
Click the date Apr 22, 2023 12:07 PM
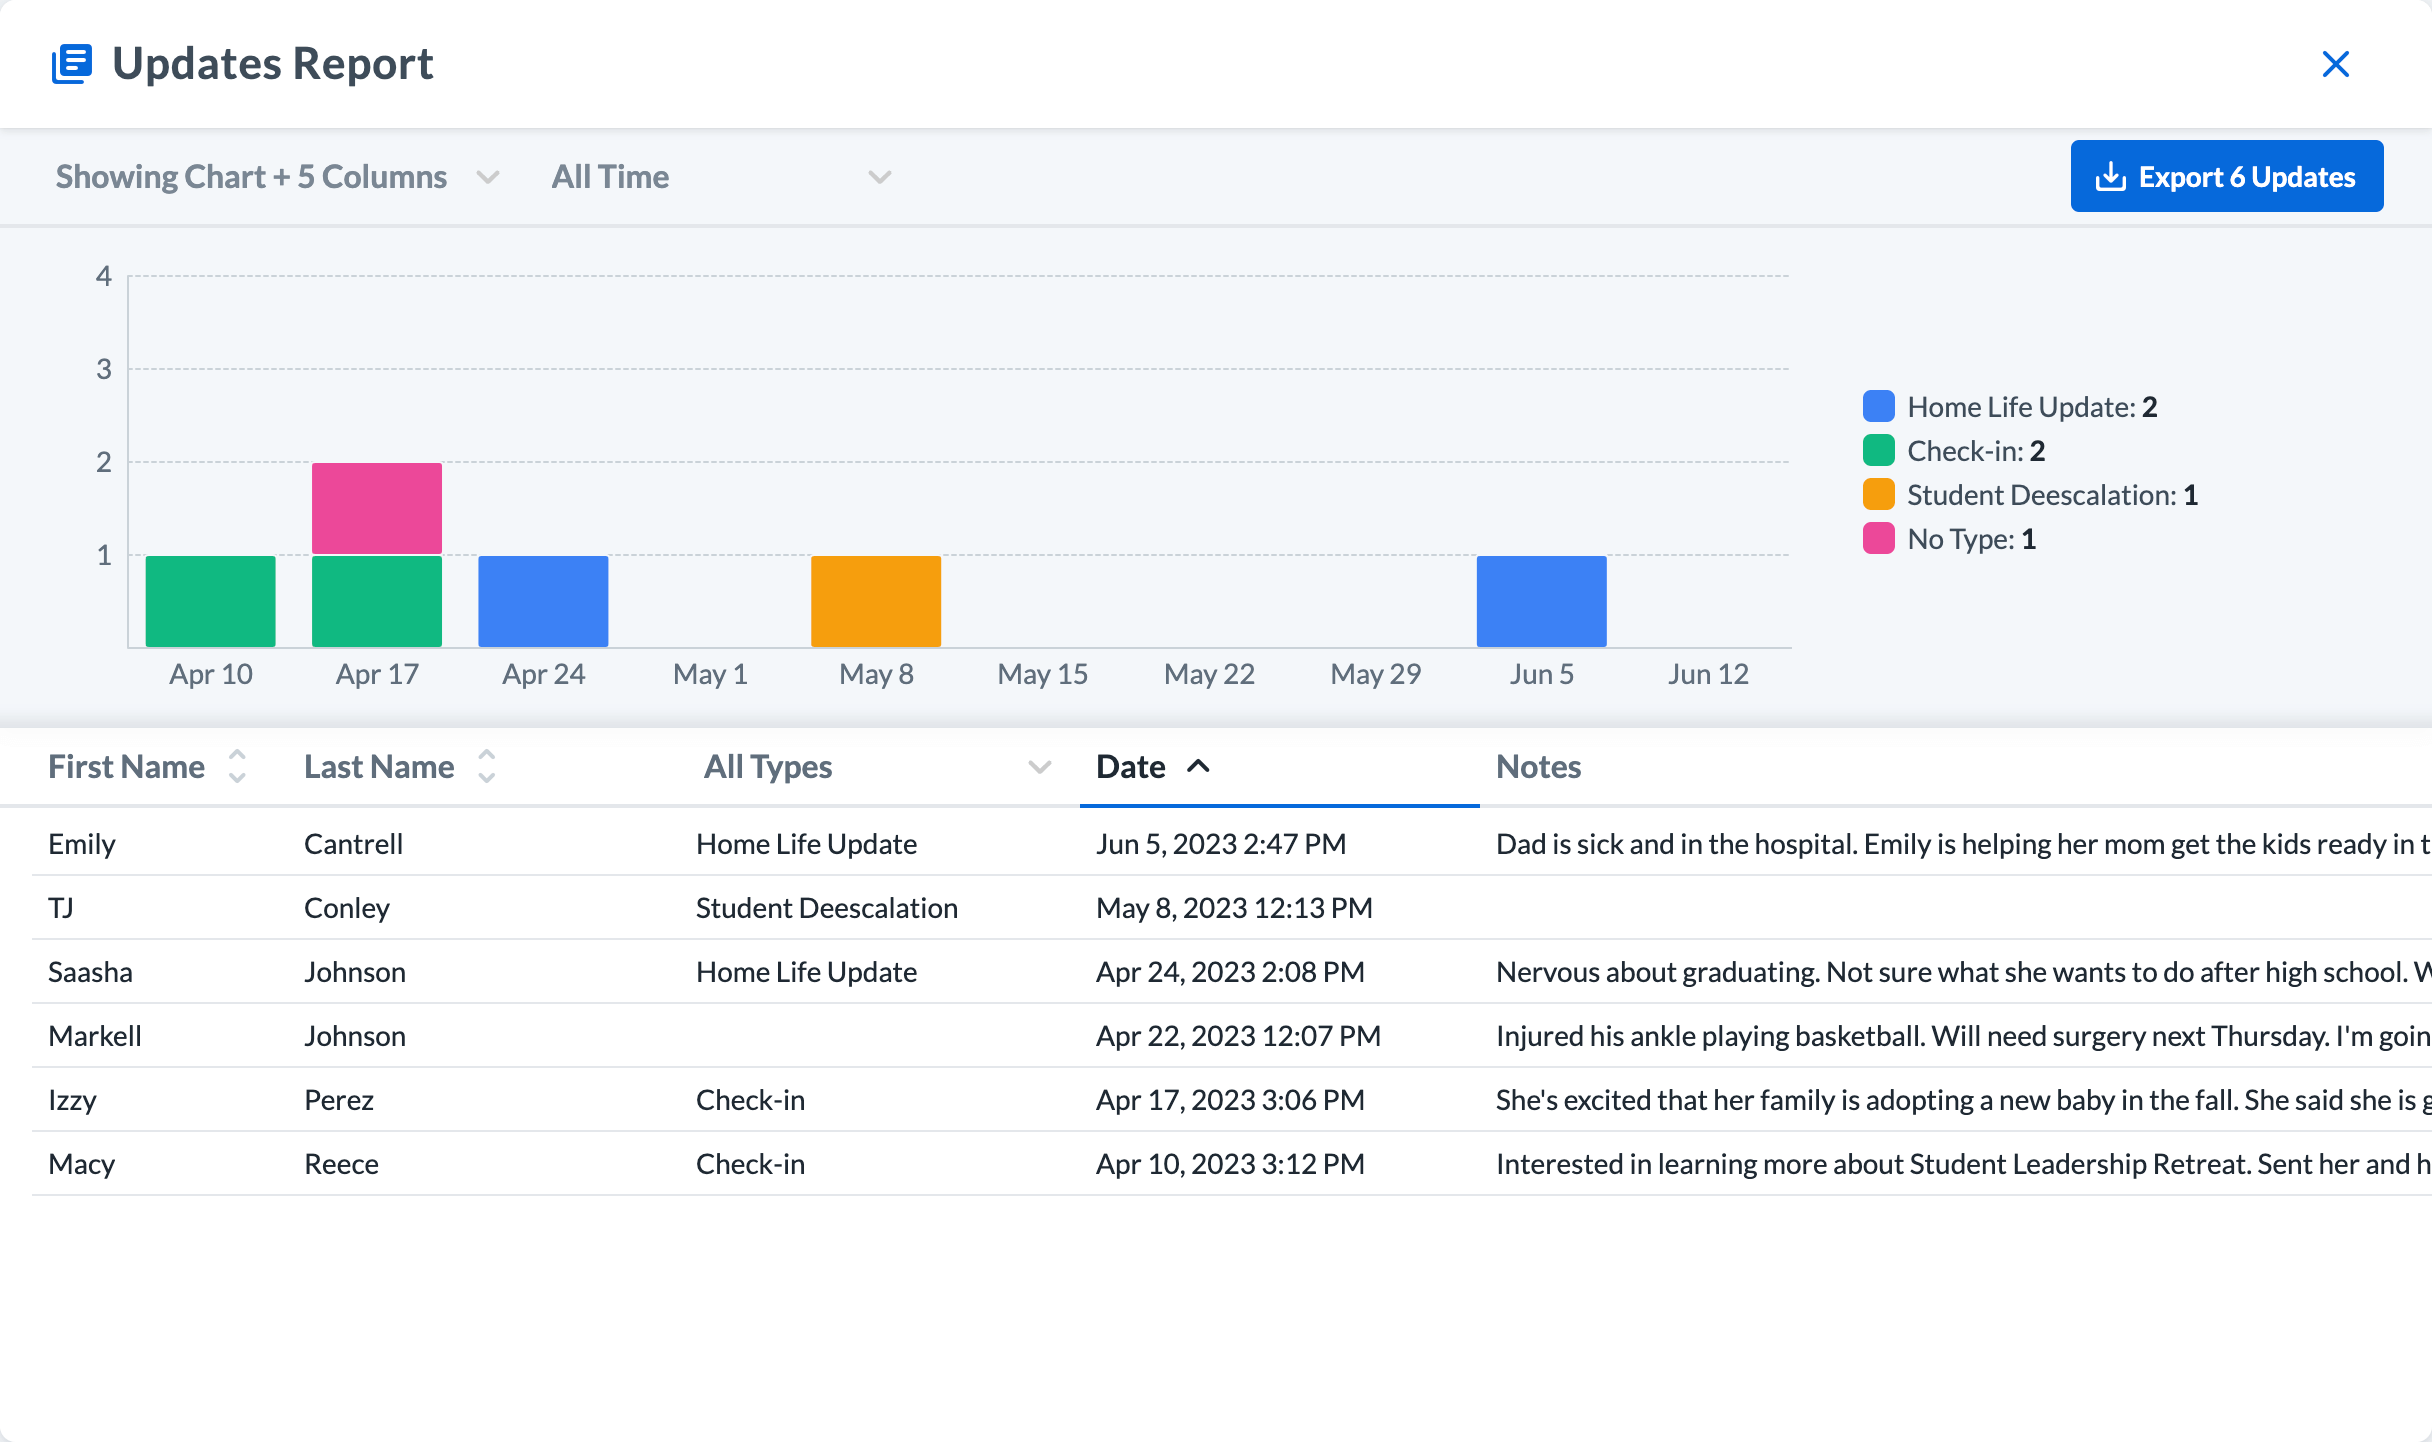pos(1238,1036)
